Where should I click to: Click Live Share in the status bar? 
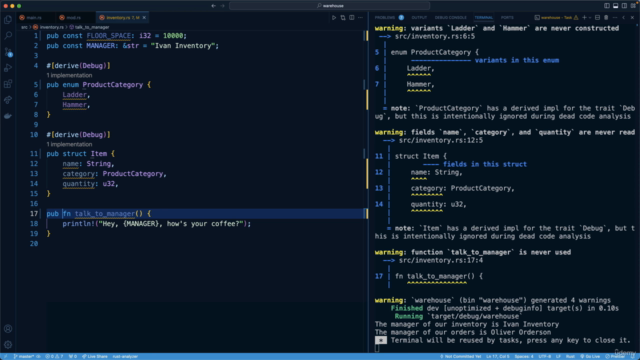coord(95,356)
